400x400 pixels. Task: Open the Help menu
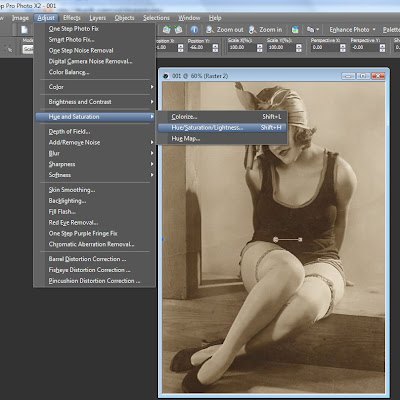[x=215, y=18]
